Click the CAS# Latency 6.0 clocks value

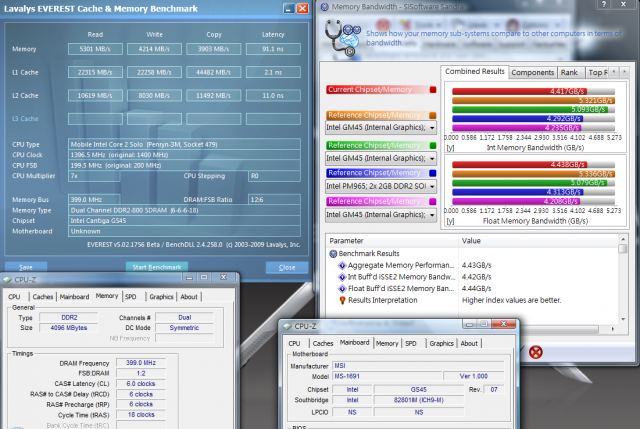click(x=141, y=384)
